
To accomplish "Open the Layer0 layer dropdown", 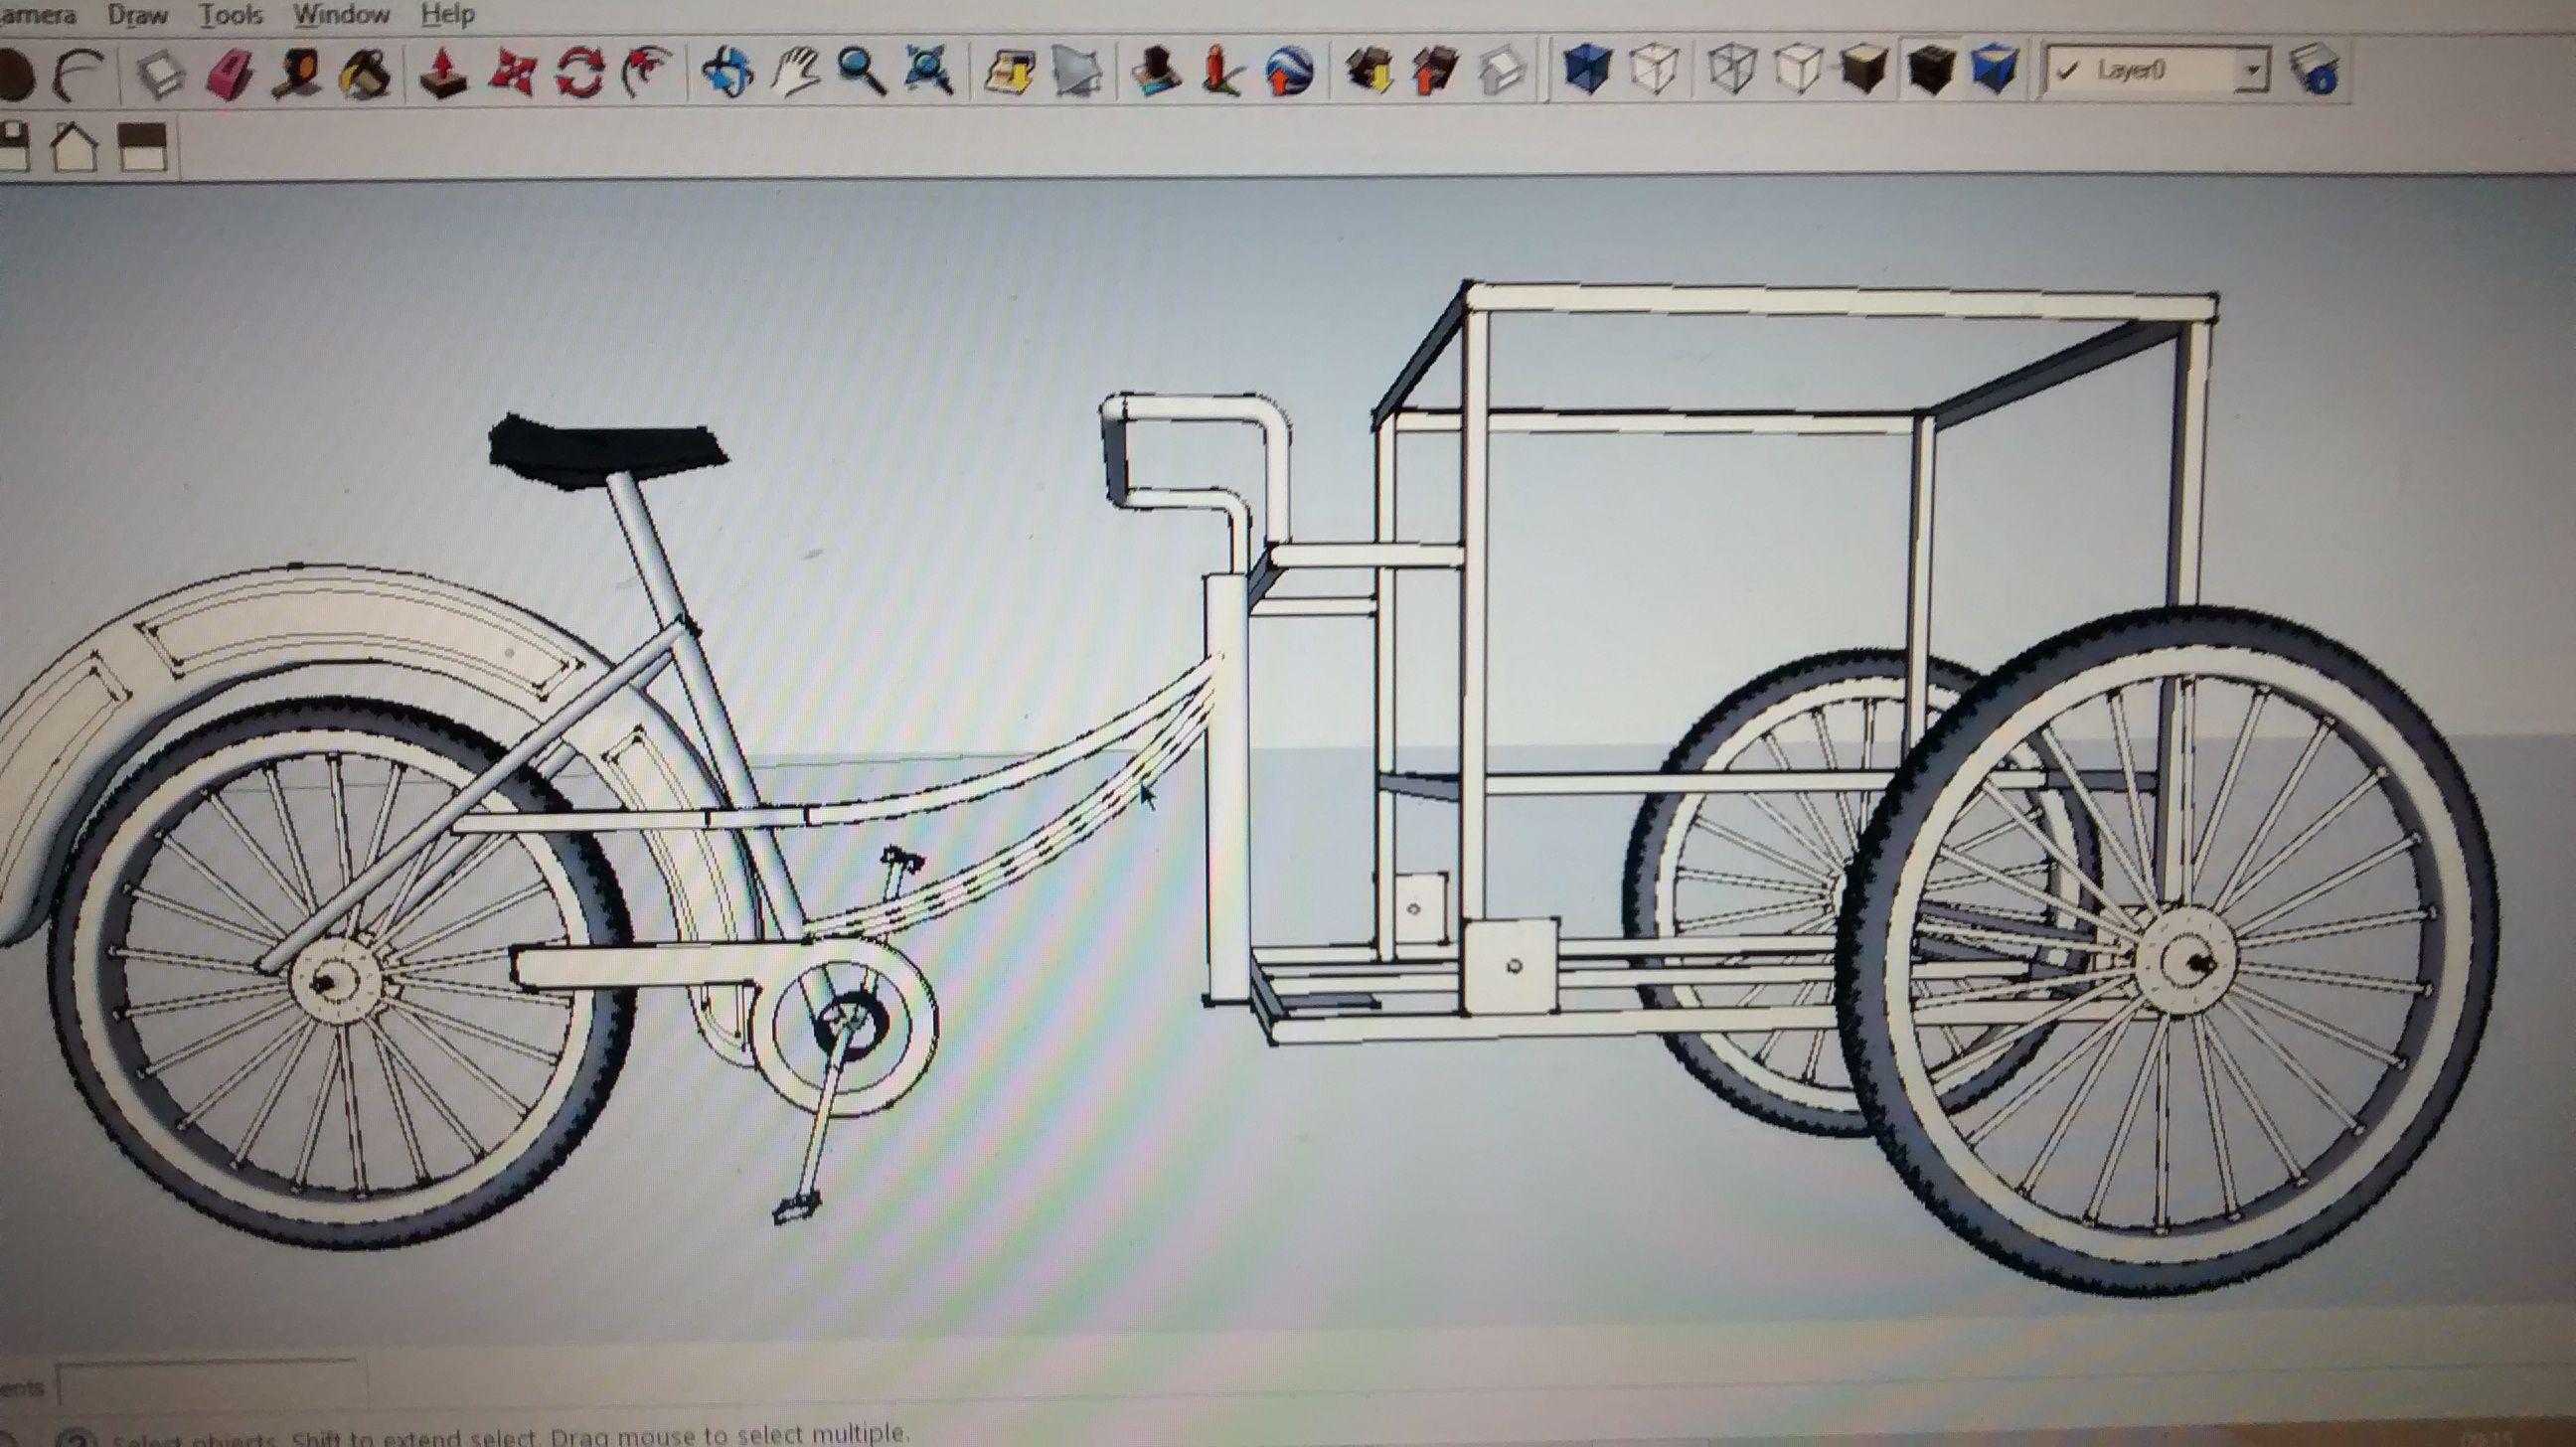I will [x=2252, y=71].
